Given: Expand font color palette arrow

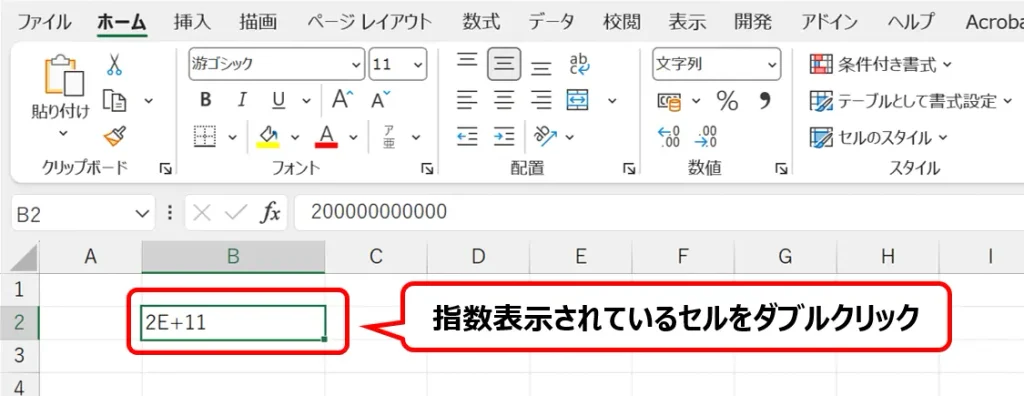Looking at the screenshot, I should 353,137.
